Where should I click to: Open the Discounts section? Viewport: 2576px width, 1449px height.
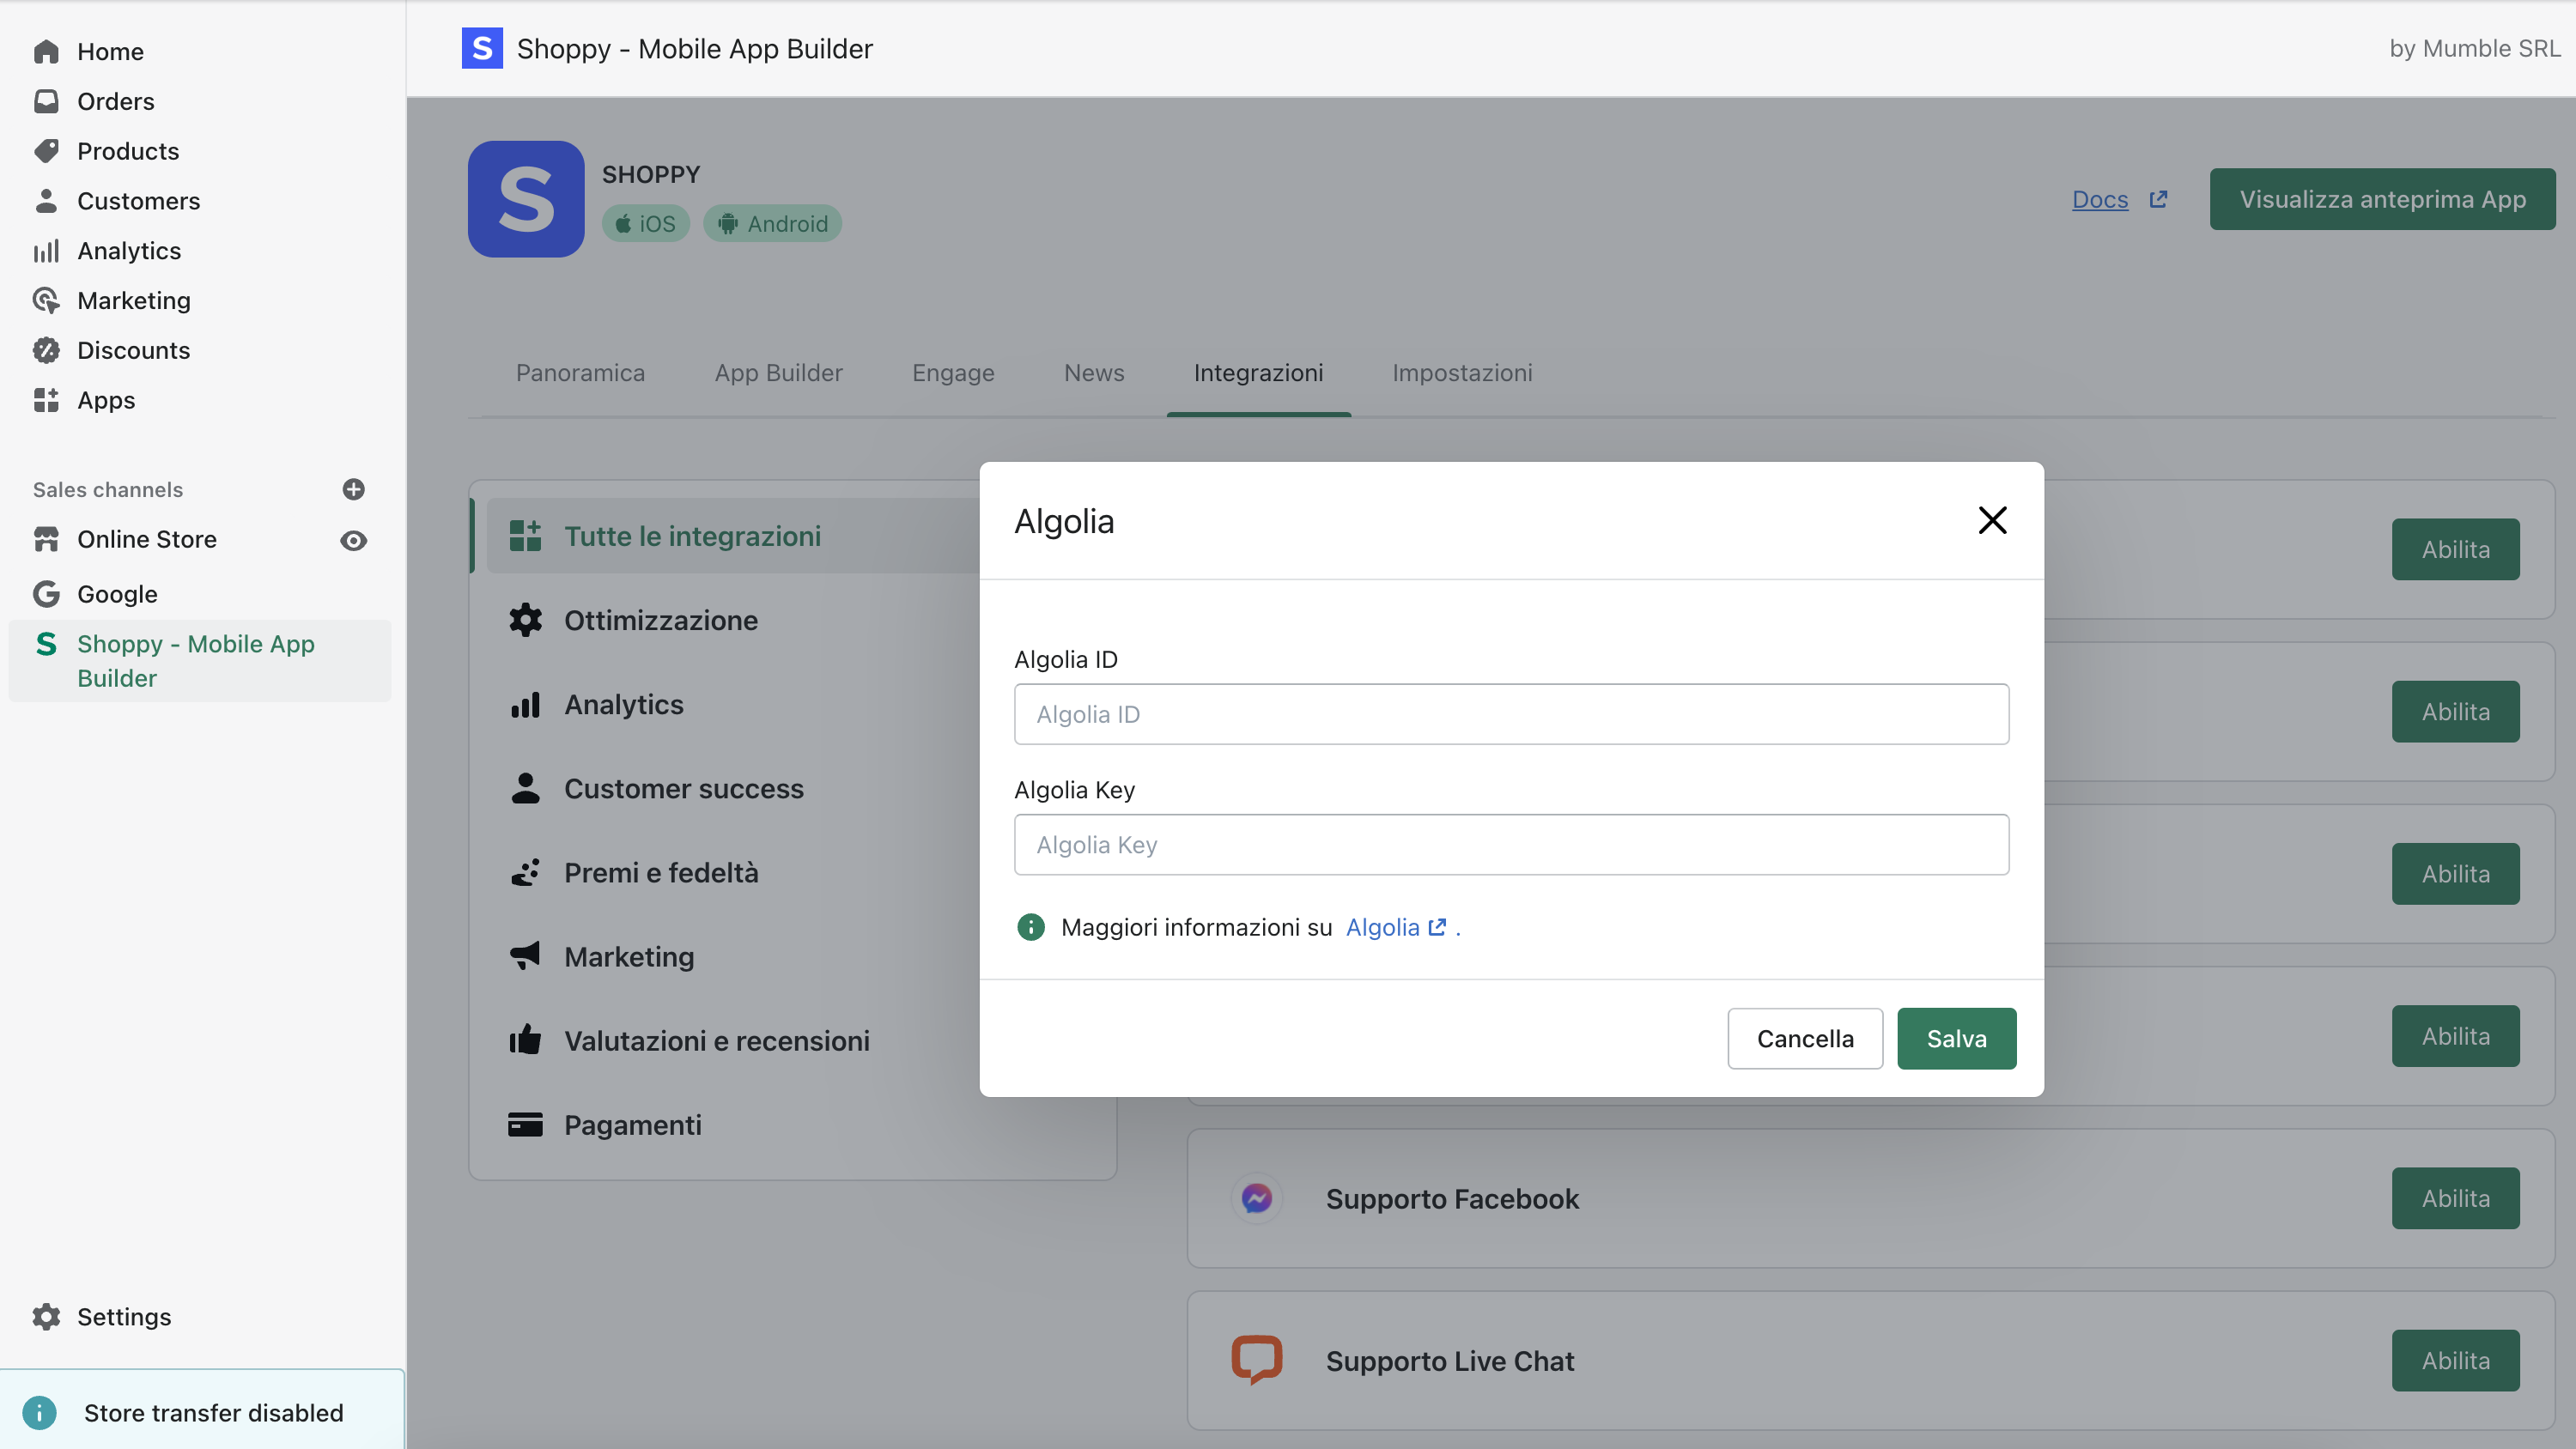(132, 350)
